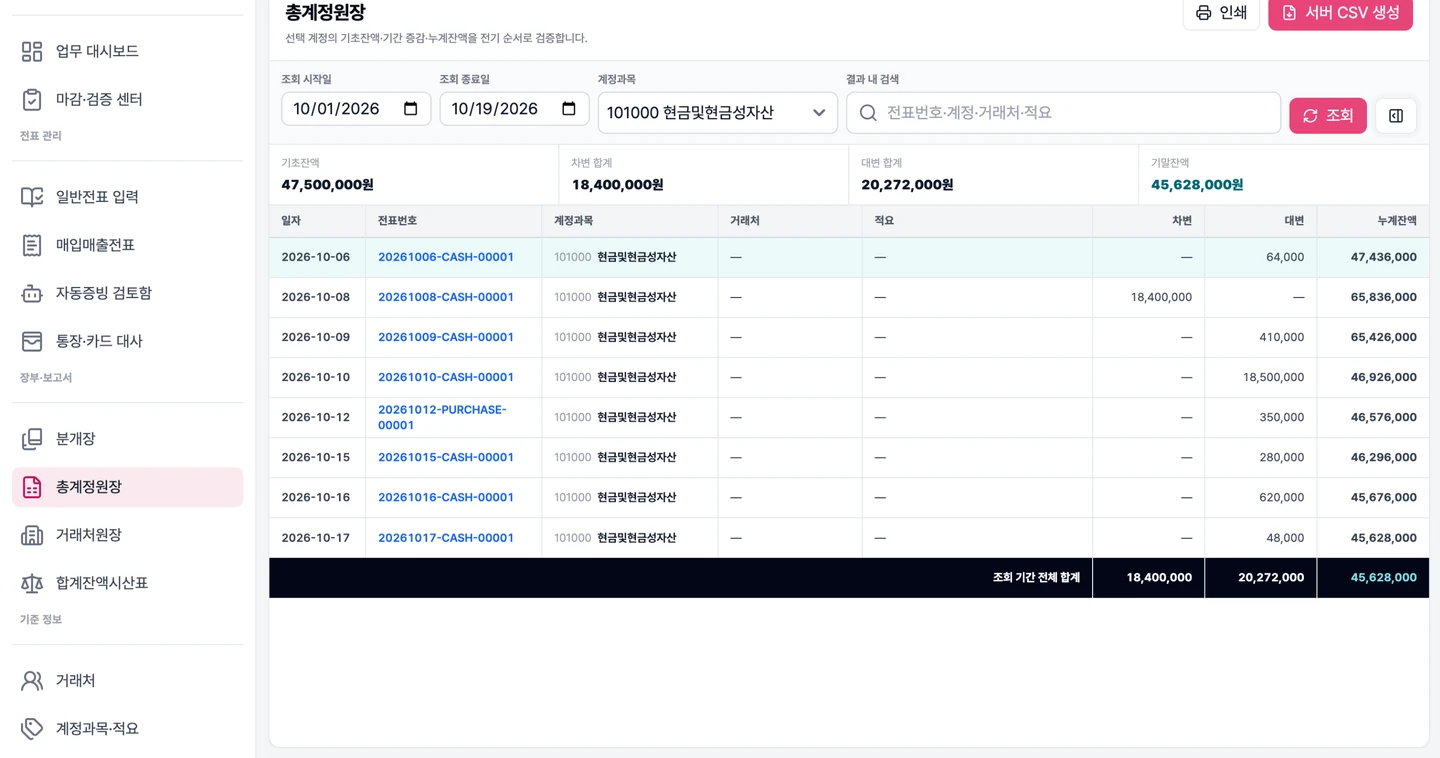Open voucher 20261008-CASH-00001

pos(446,297)
